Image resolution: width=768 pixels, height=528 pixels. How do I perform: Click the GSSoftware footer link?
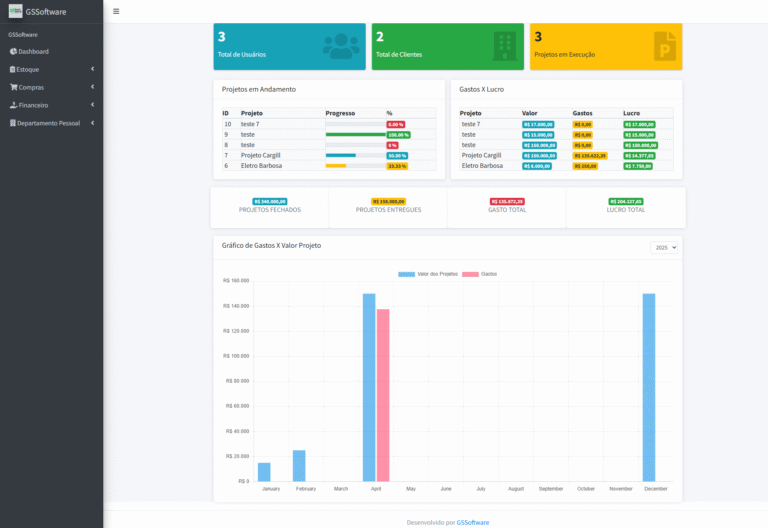473,522
